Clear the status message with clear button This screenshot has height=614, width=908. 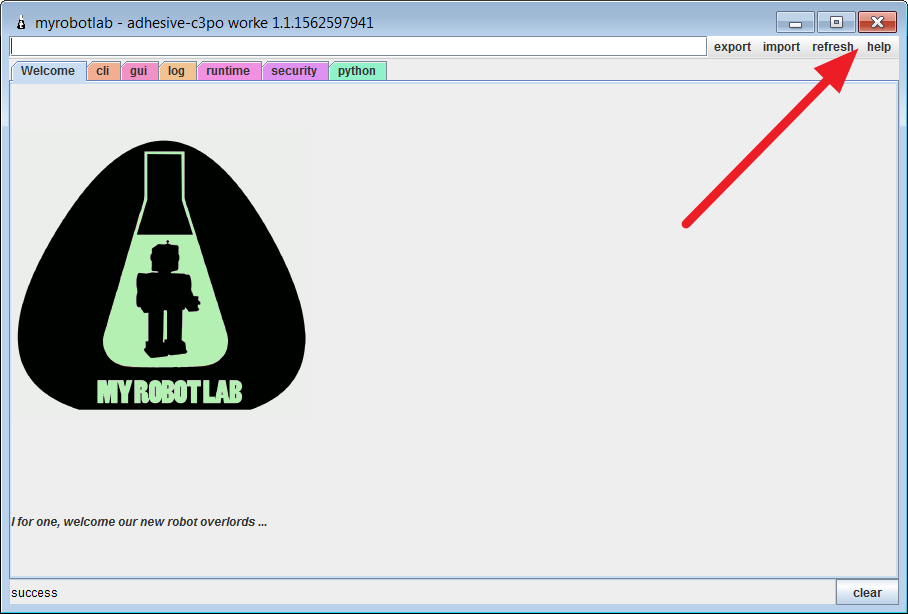coord(867,593)
